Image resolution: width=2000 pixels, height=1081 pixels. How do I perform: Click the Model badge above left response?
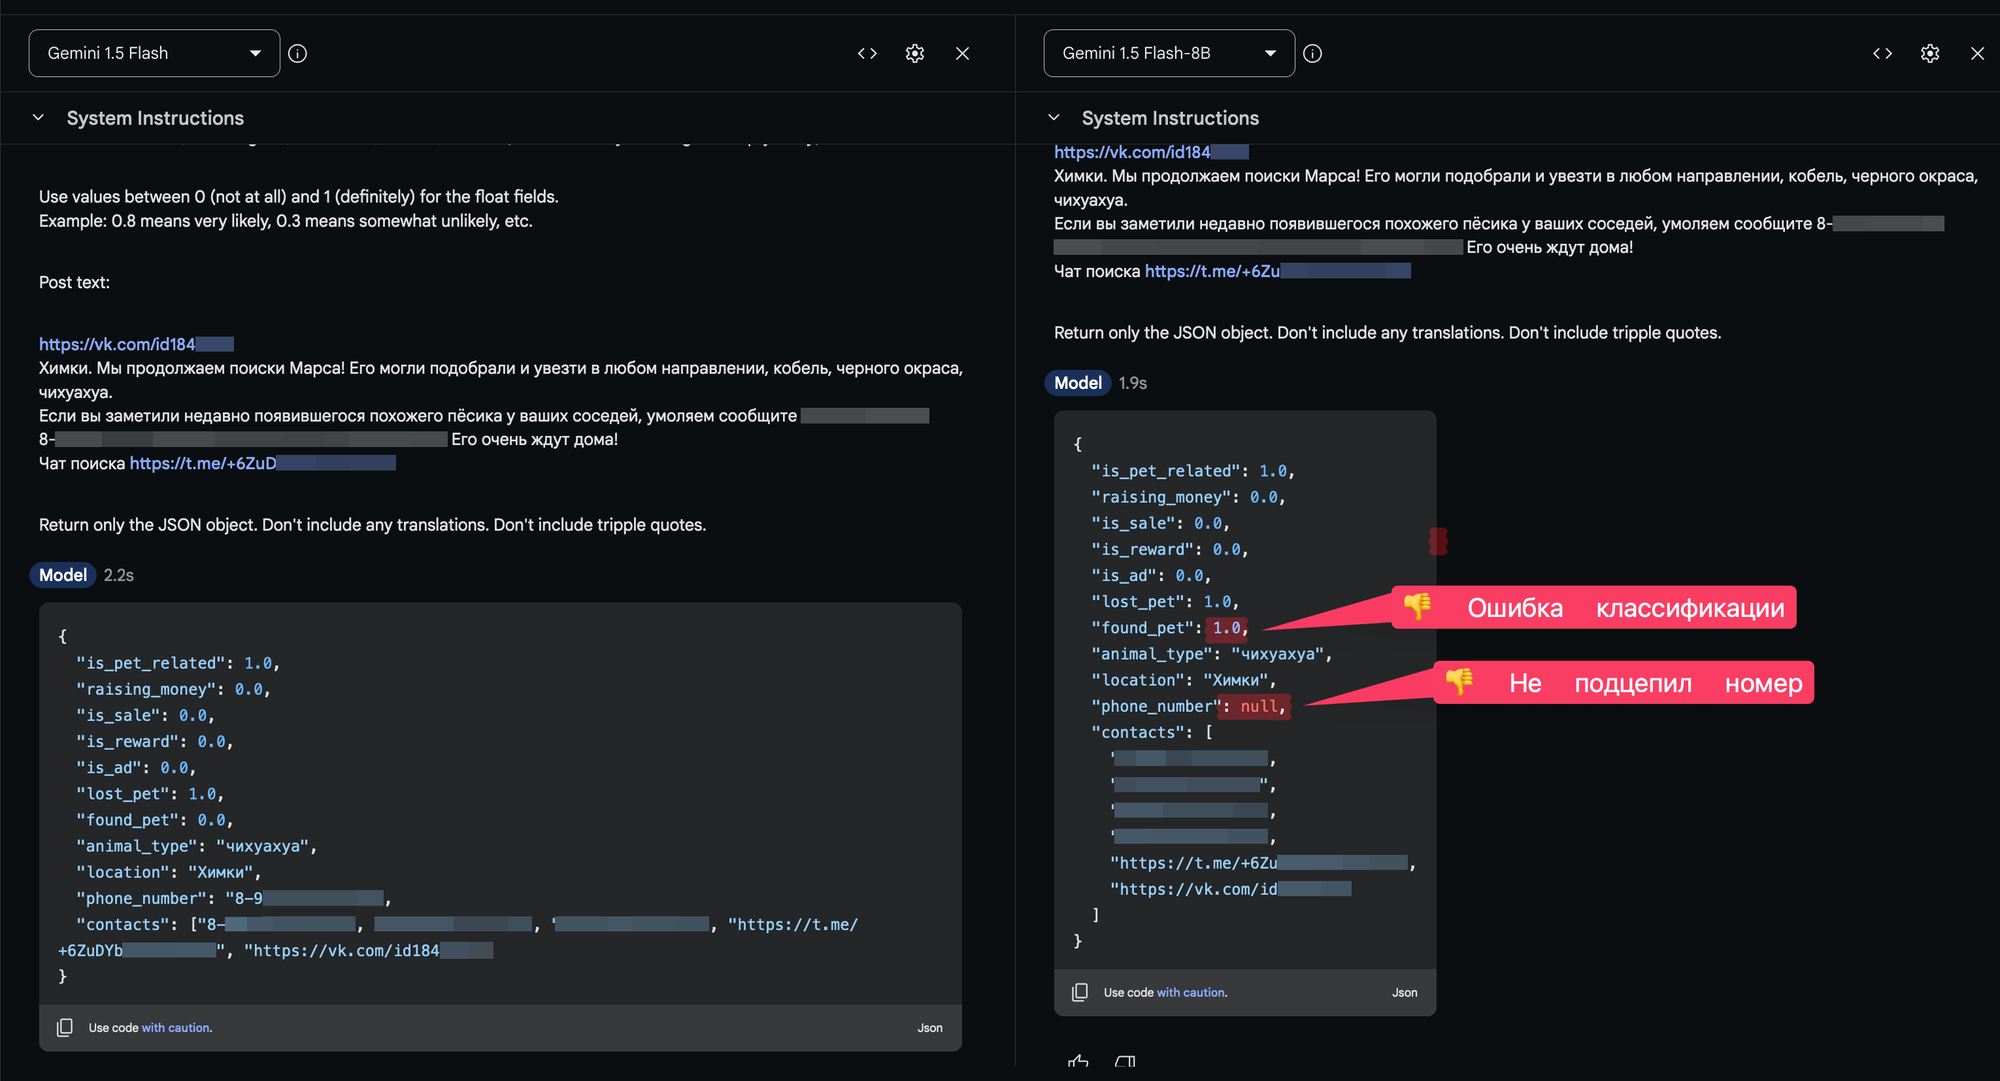click(62, 575)
